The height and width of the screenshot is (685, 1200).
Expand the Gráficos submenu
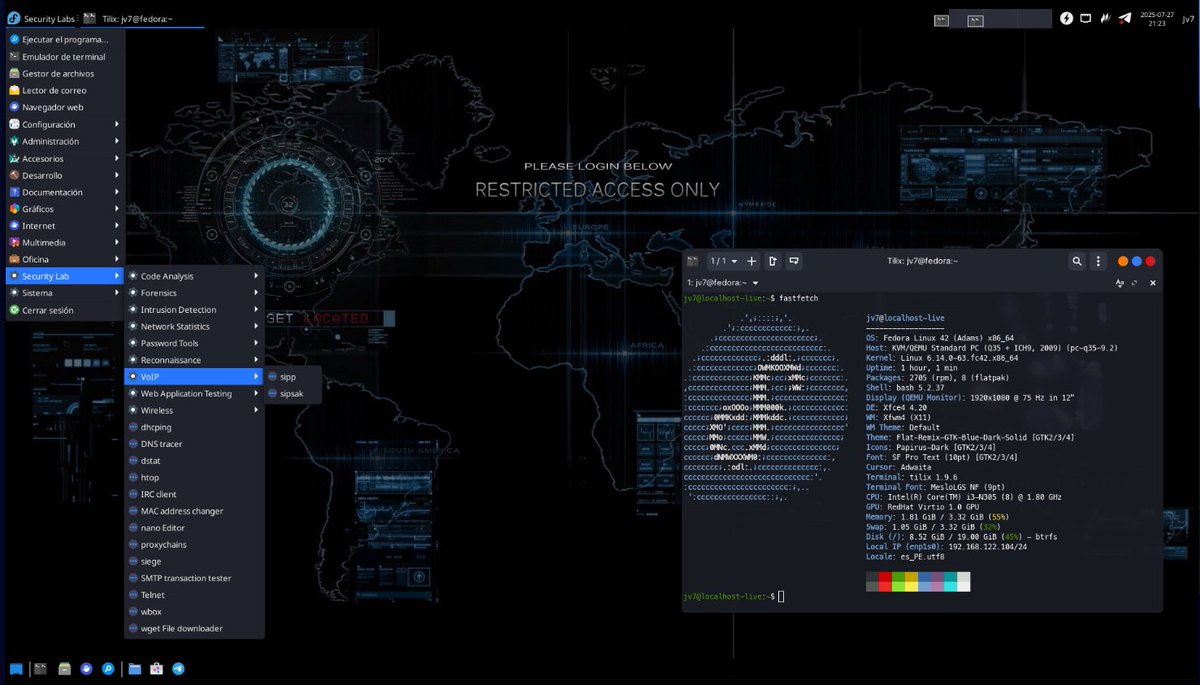tap(65, 209)
